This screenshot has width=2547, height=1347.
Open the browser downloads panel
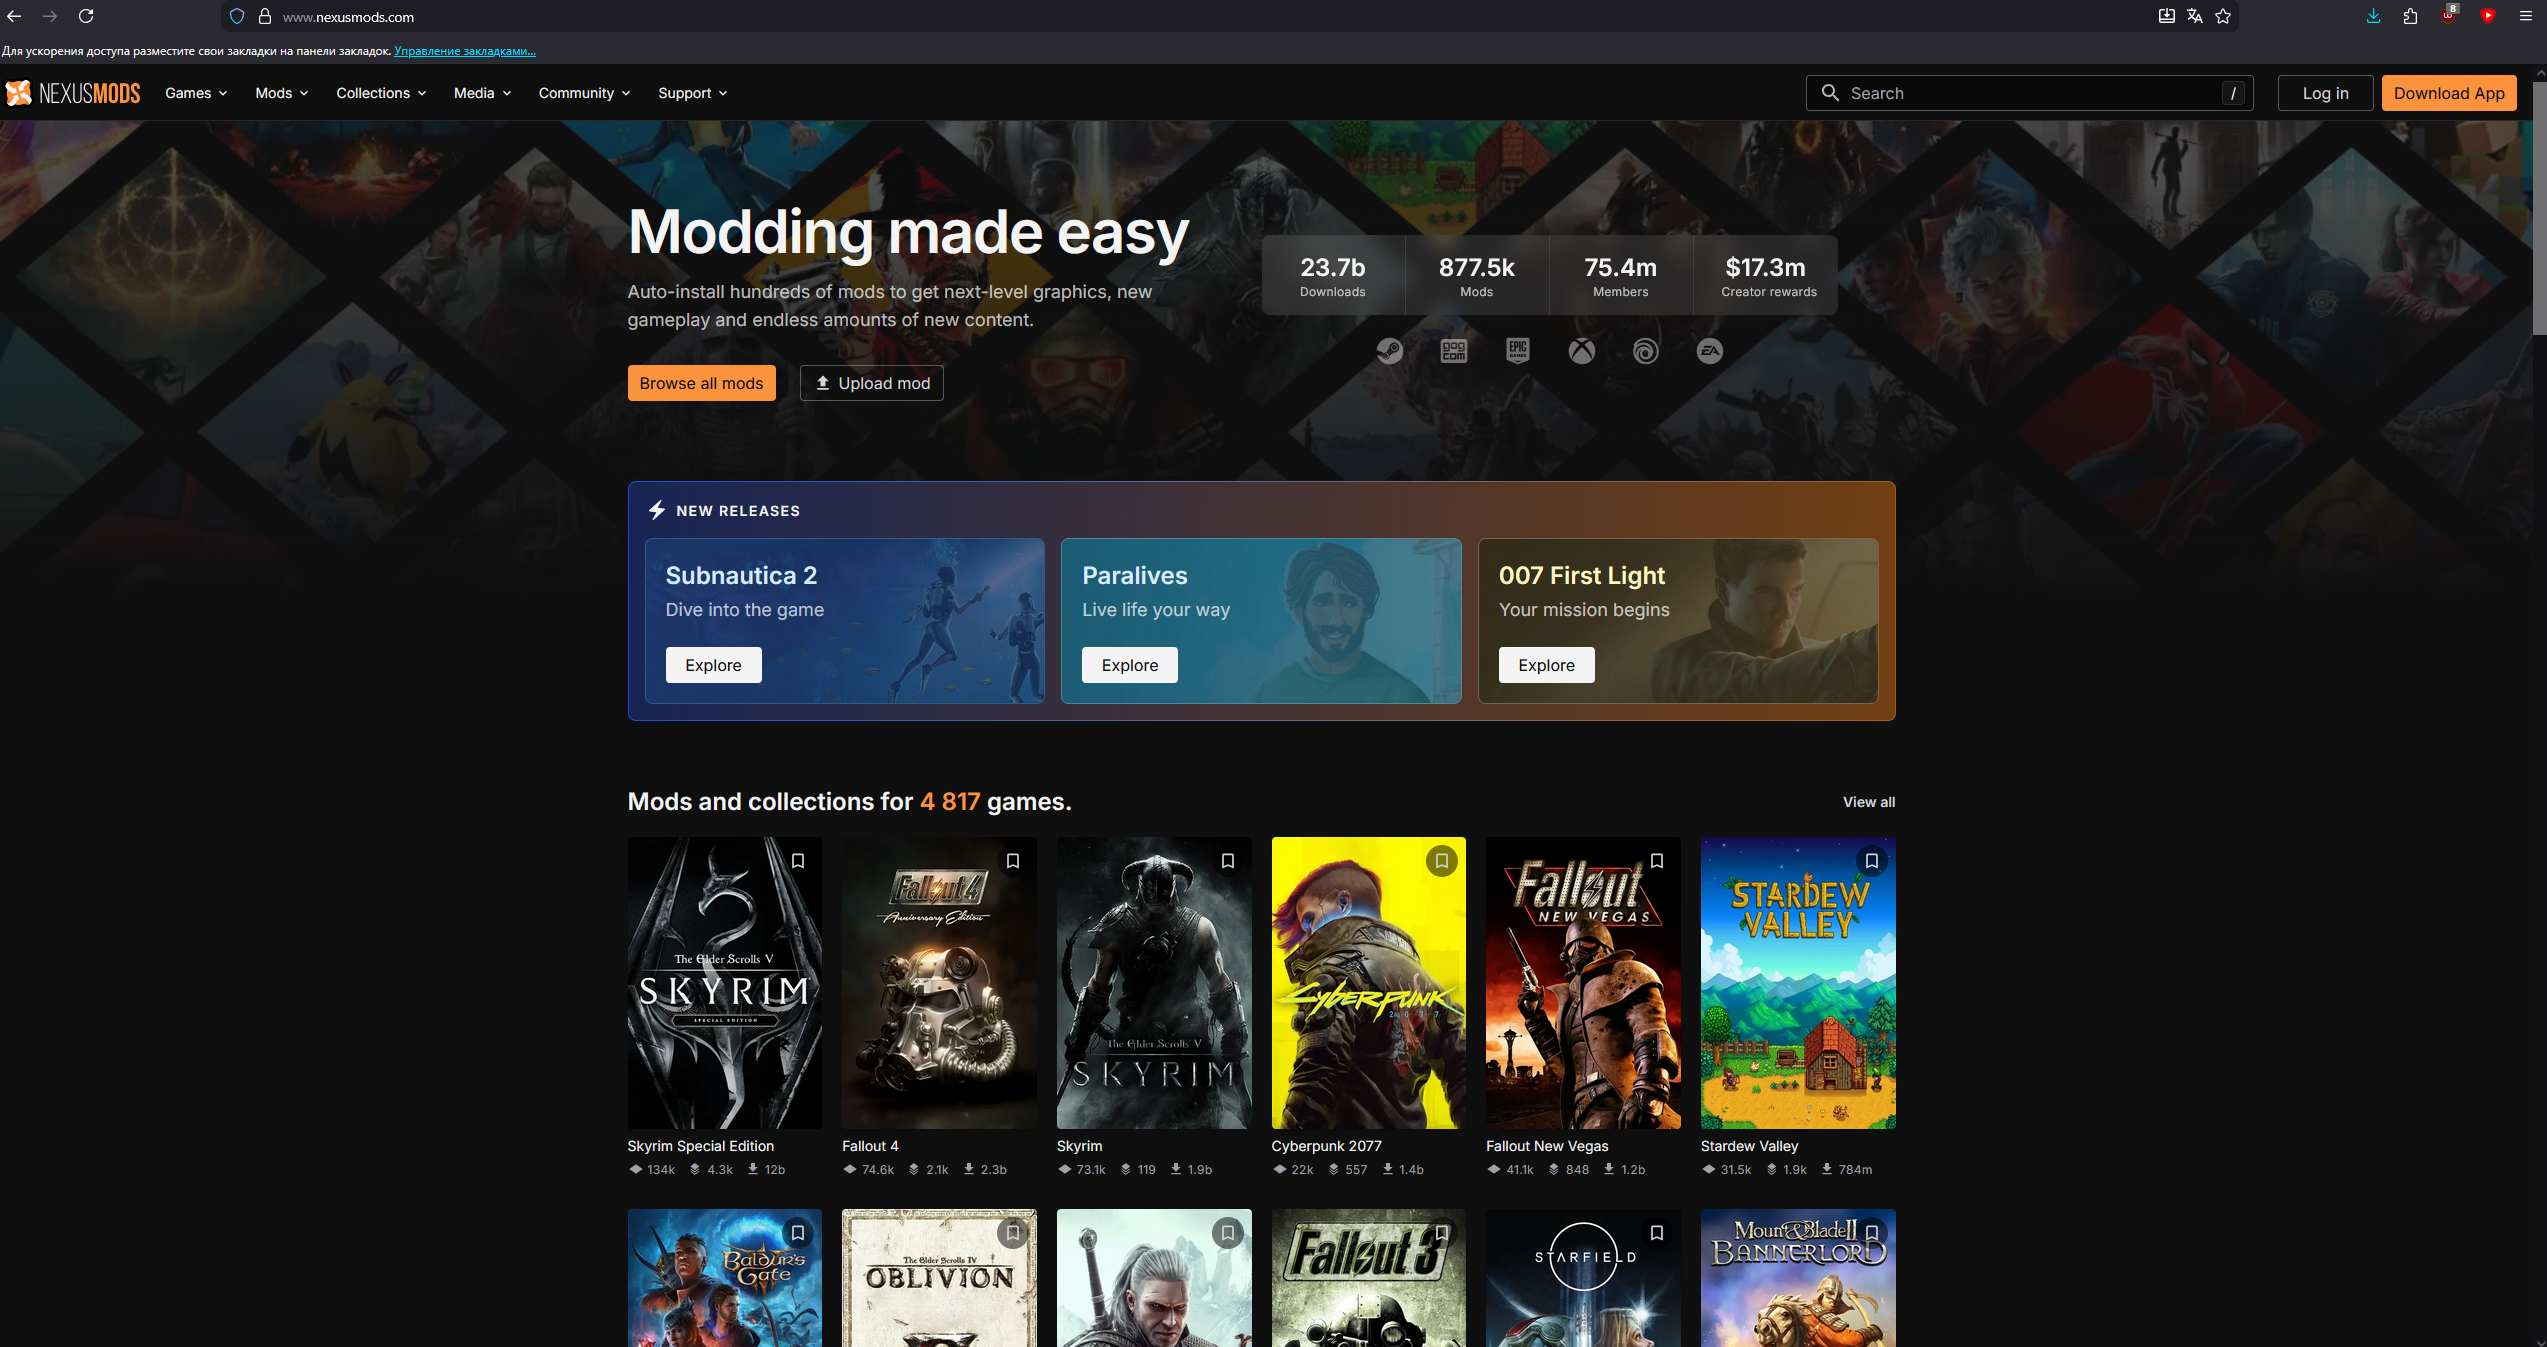pos(2373,16)
